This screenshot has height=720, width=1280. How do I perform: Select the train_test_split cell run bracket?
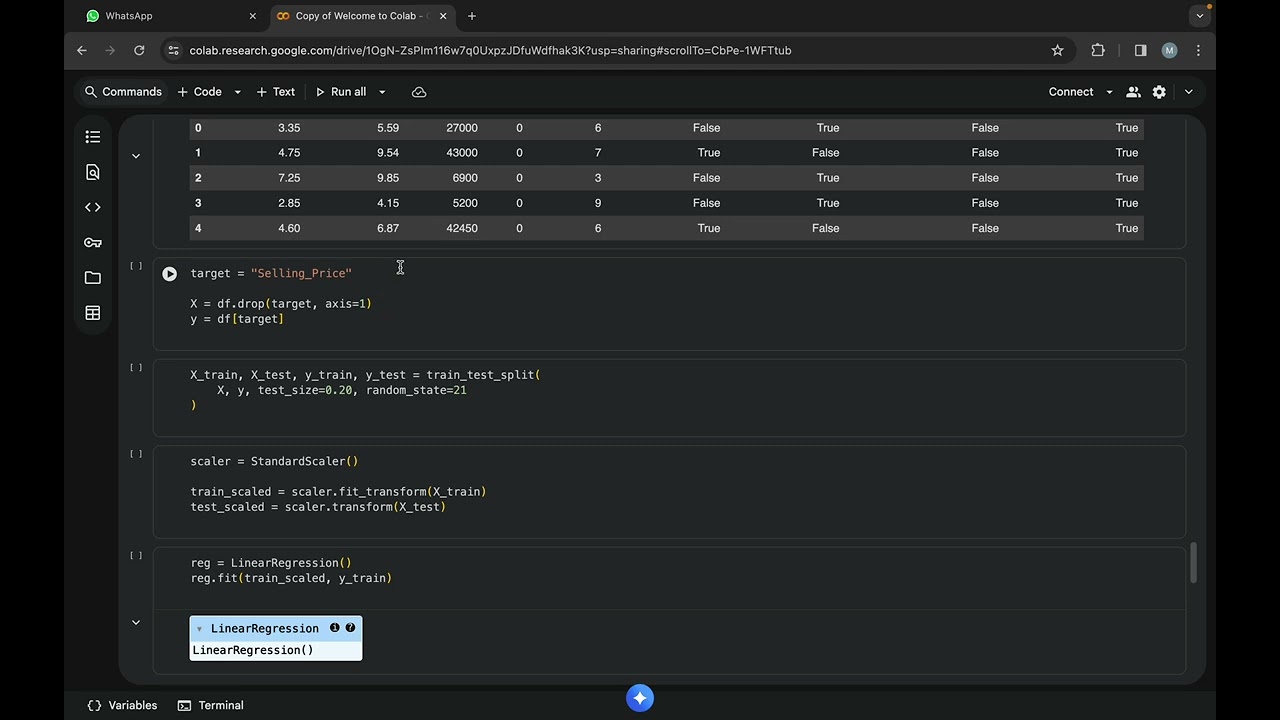click(136, 368)
